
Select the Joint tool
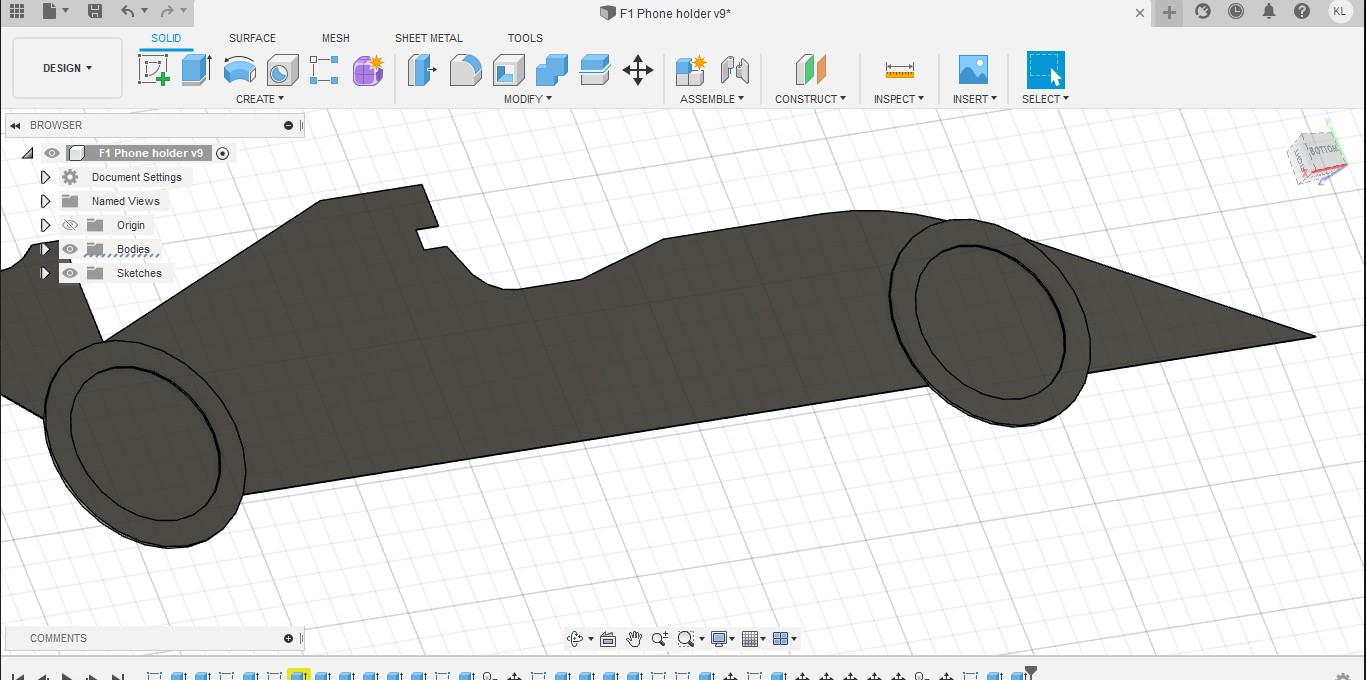click(735, 70)
